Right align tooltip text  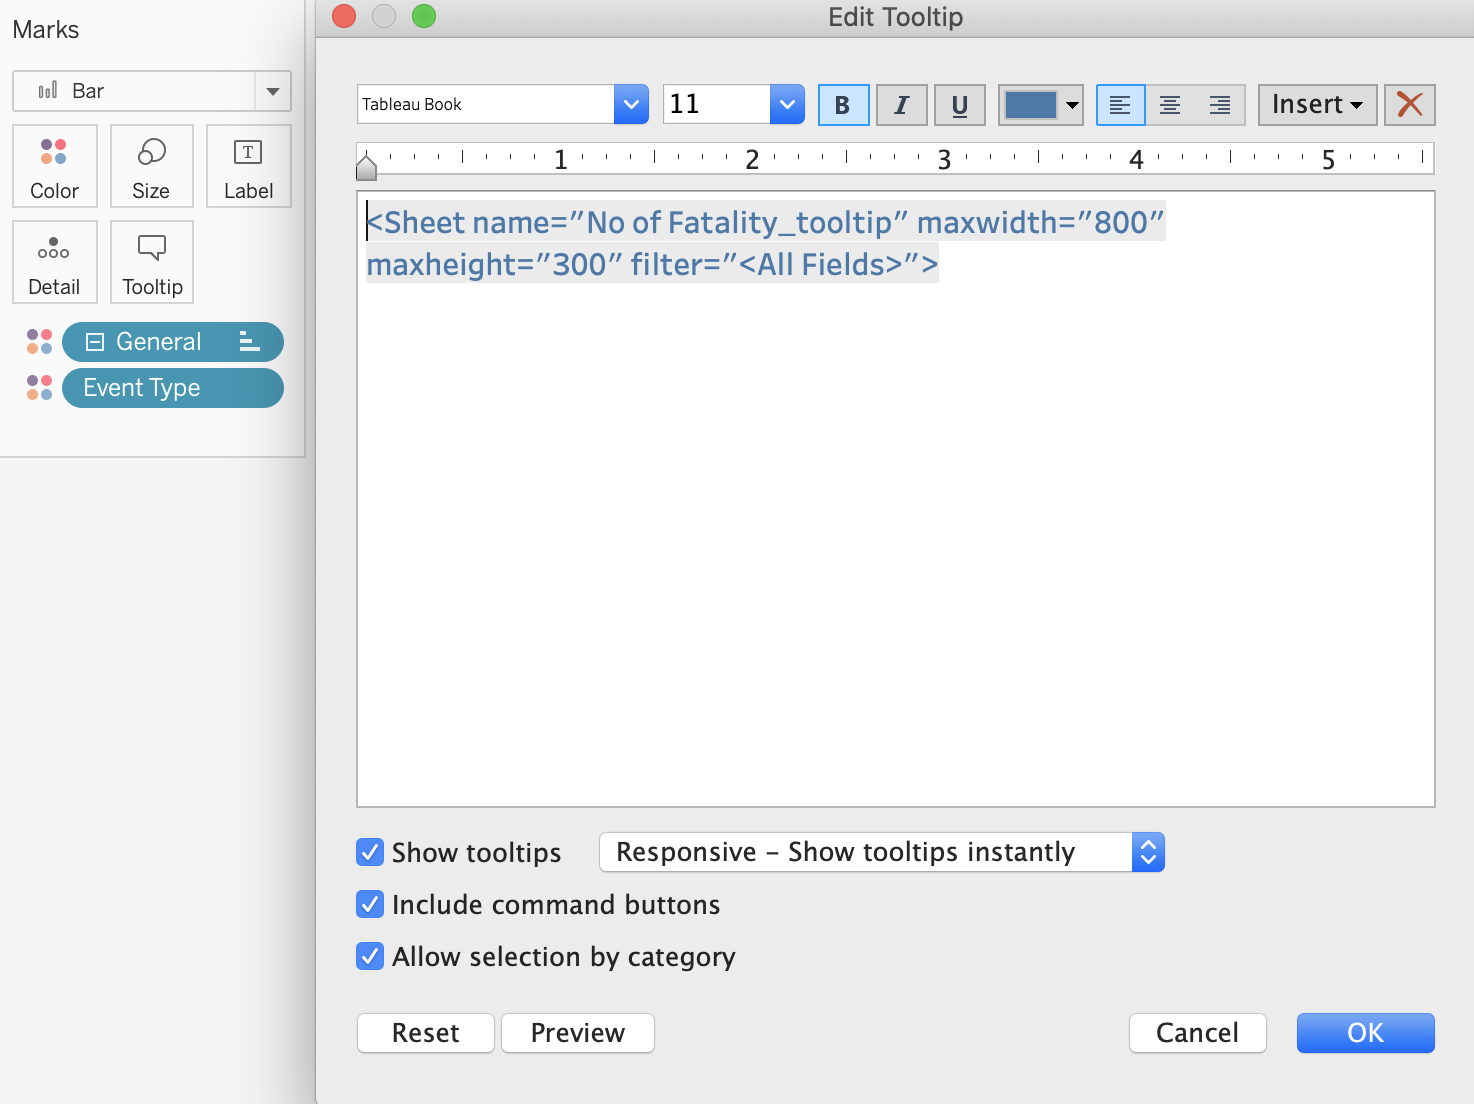(x=1220, y=105)
